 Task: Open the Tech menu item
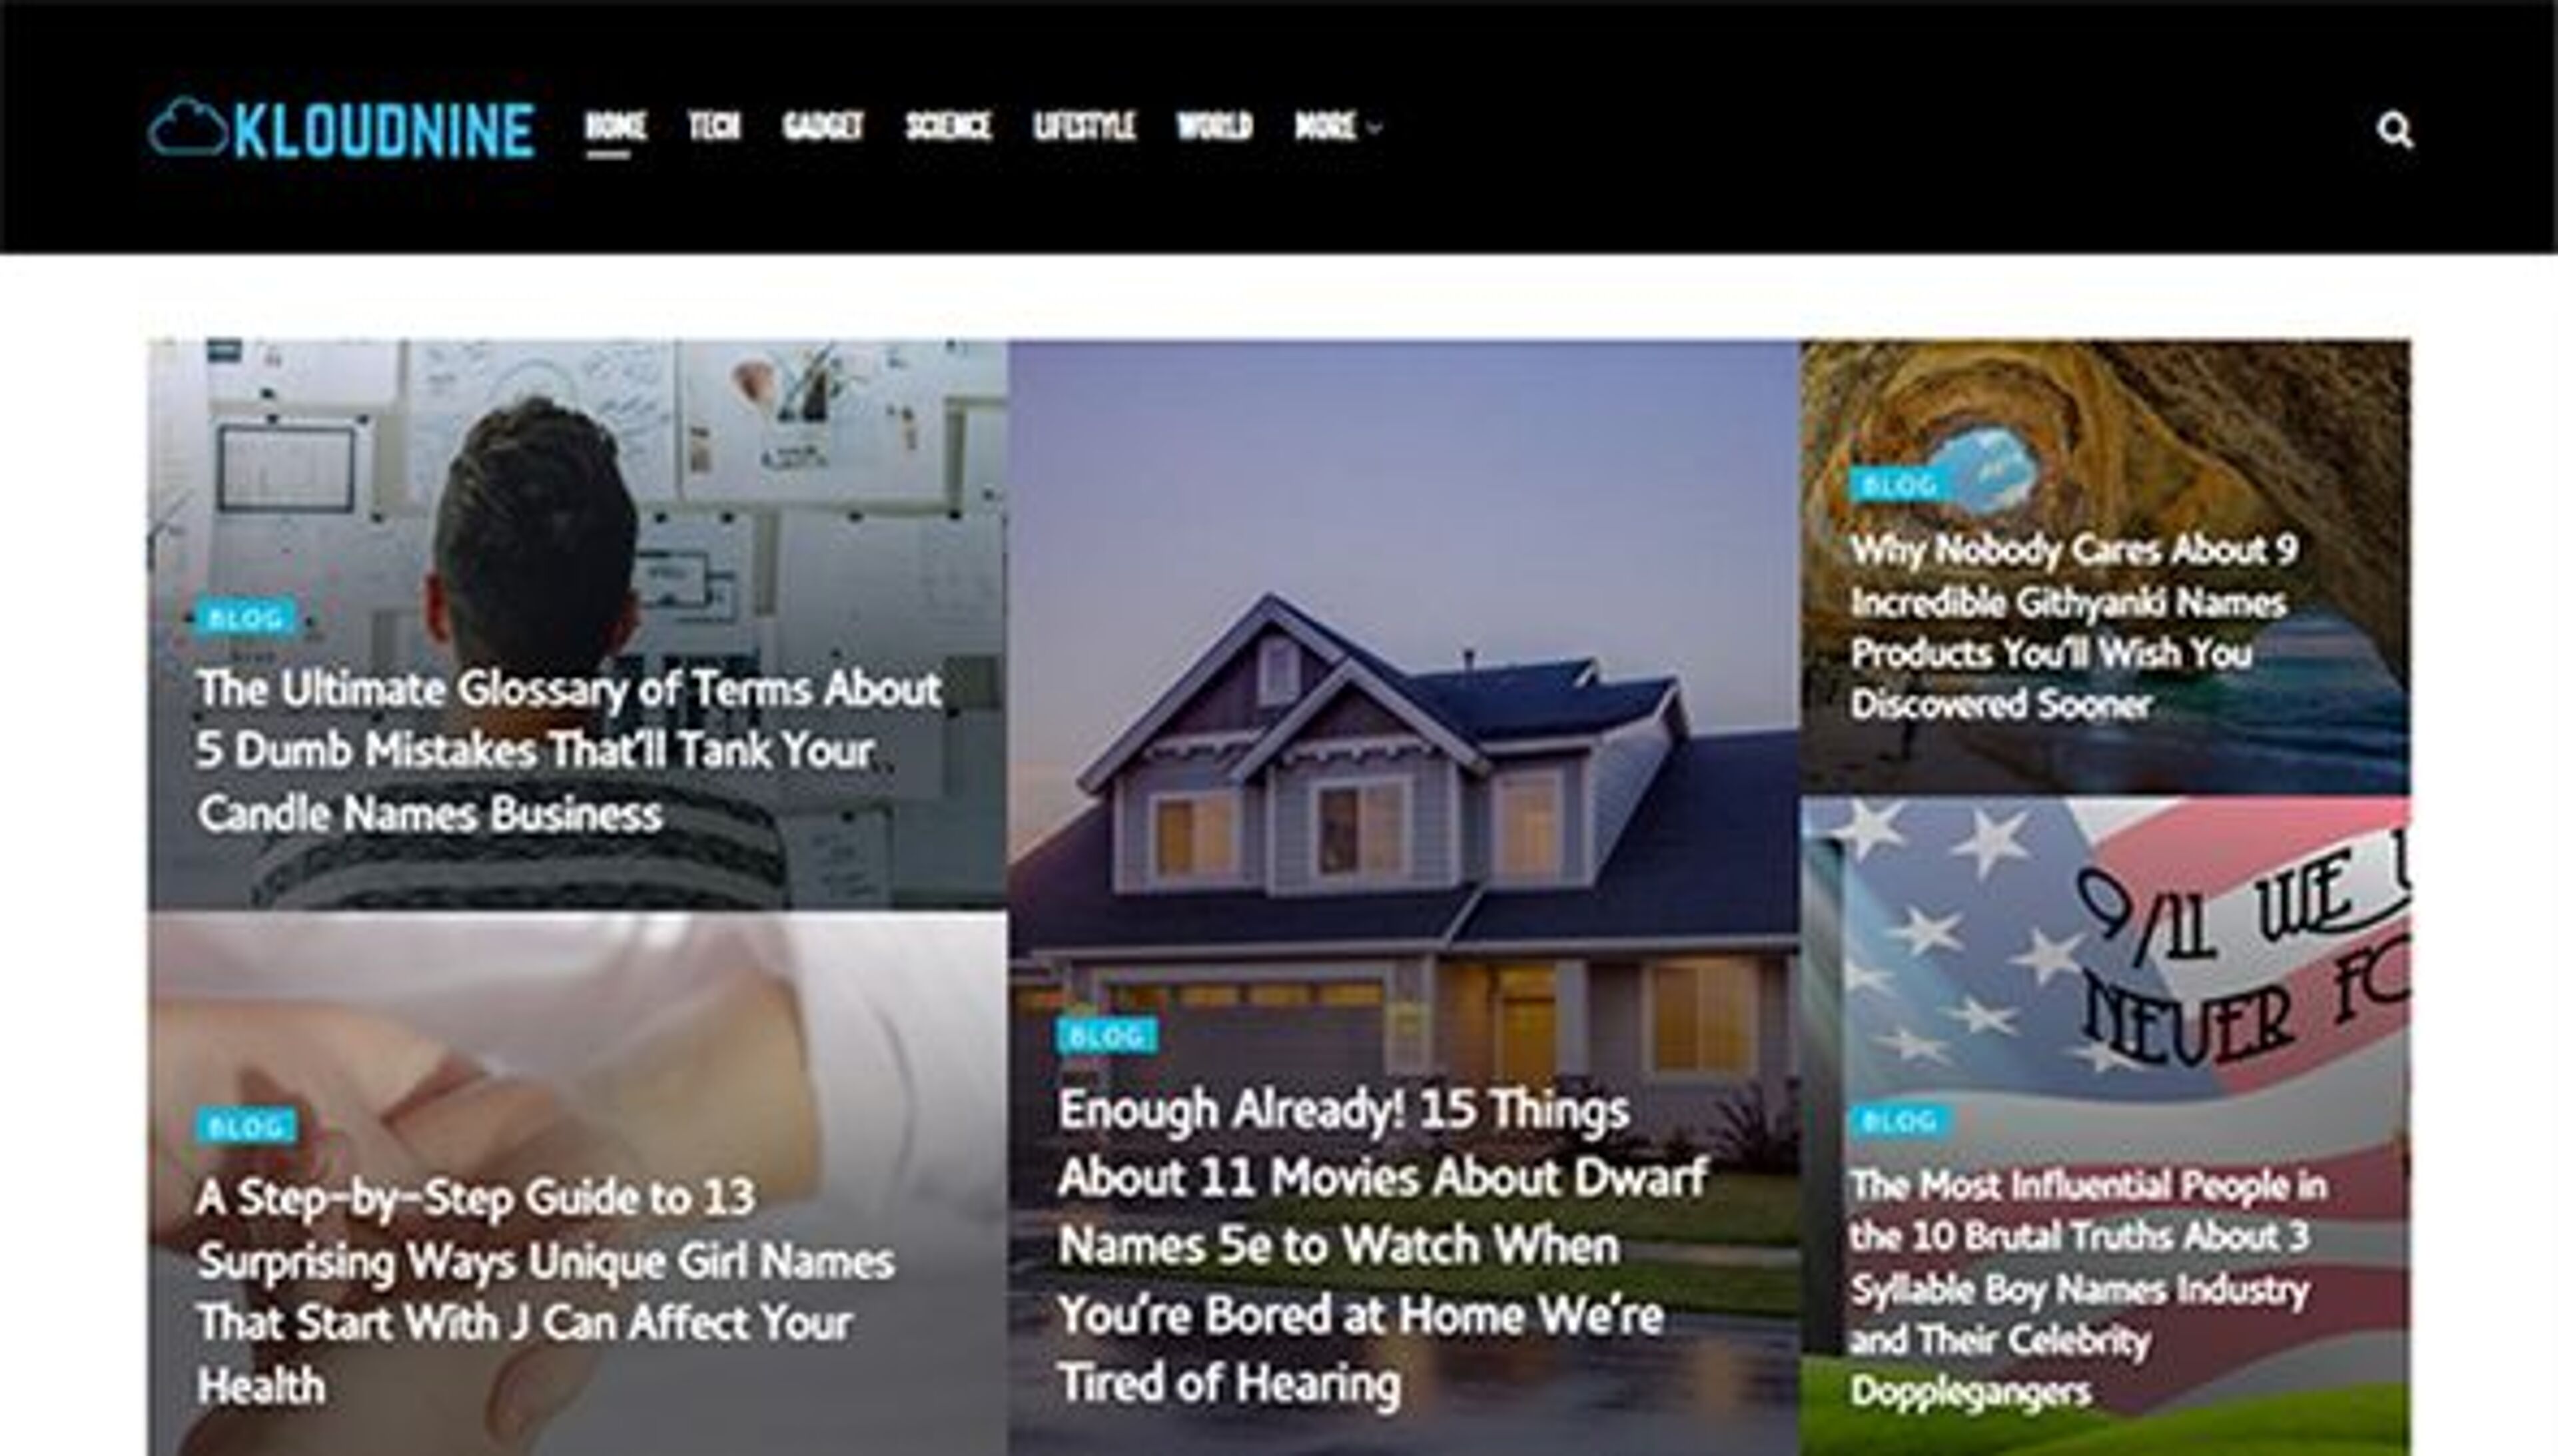coord(714,126)
